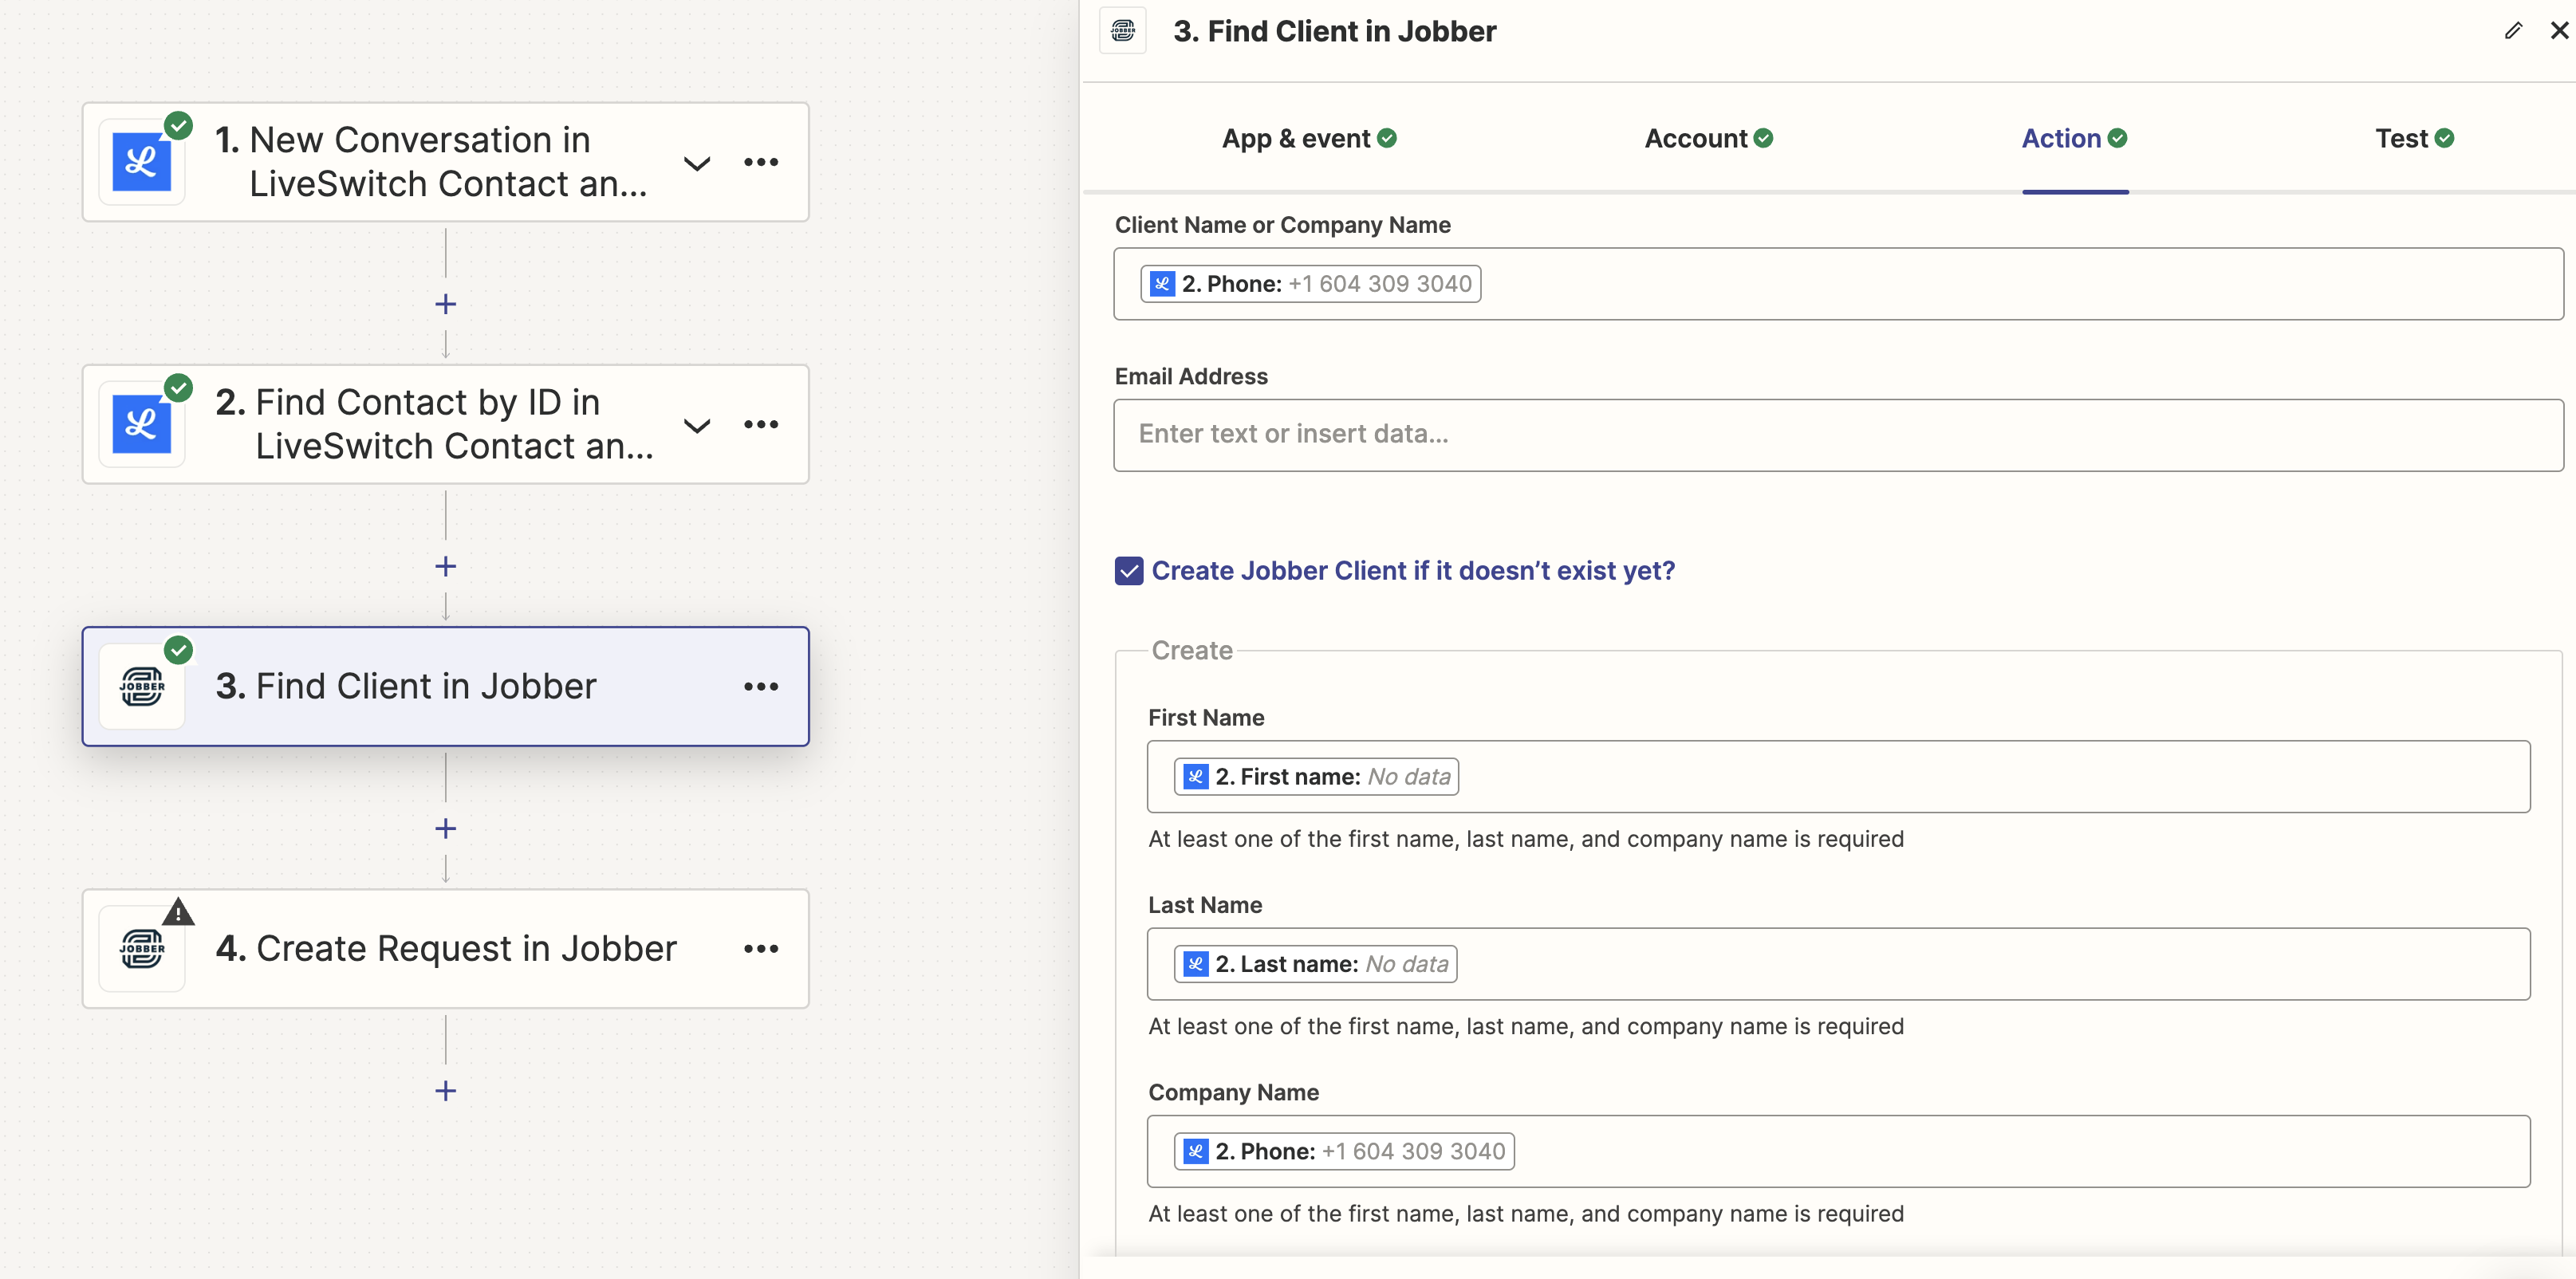Image resolution: width=2576 pixels, height=1279 pixels.
Task: Select step 3 Find Client in Jobber
Action: point(446,686)
